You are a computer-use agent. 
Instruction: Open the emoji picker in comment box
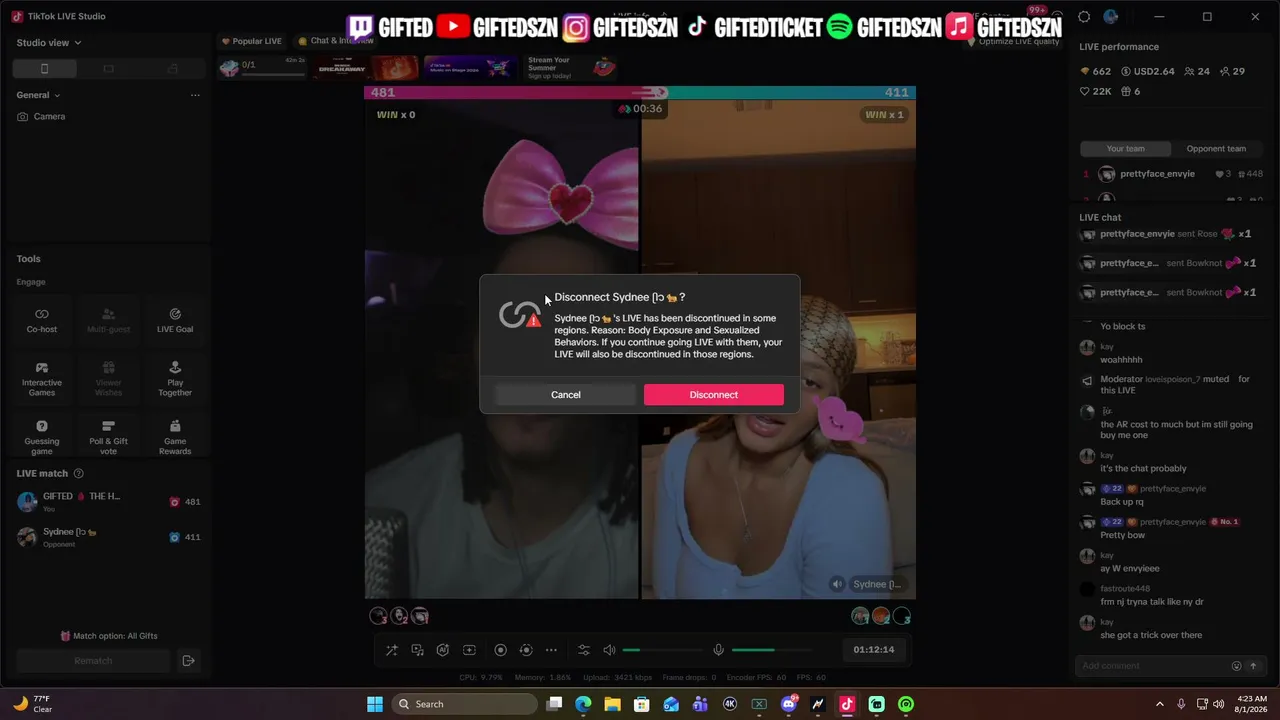pos(1236,666)
